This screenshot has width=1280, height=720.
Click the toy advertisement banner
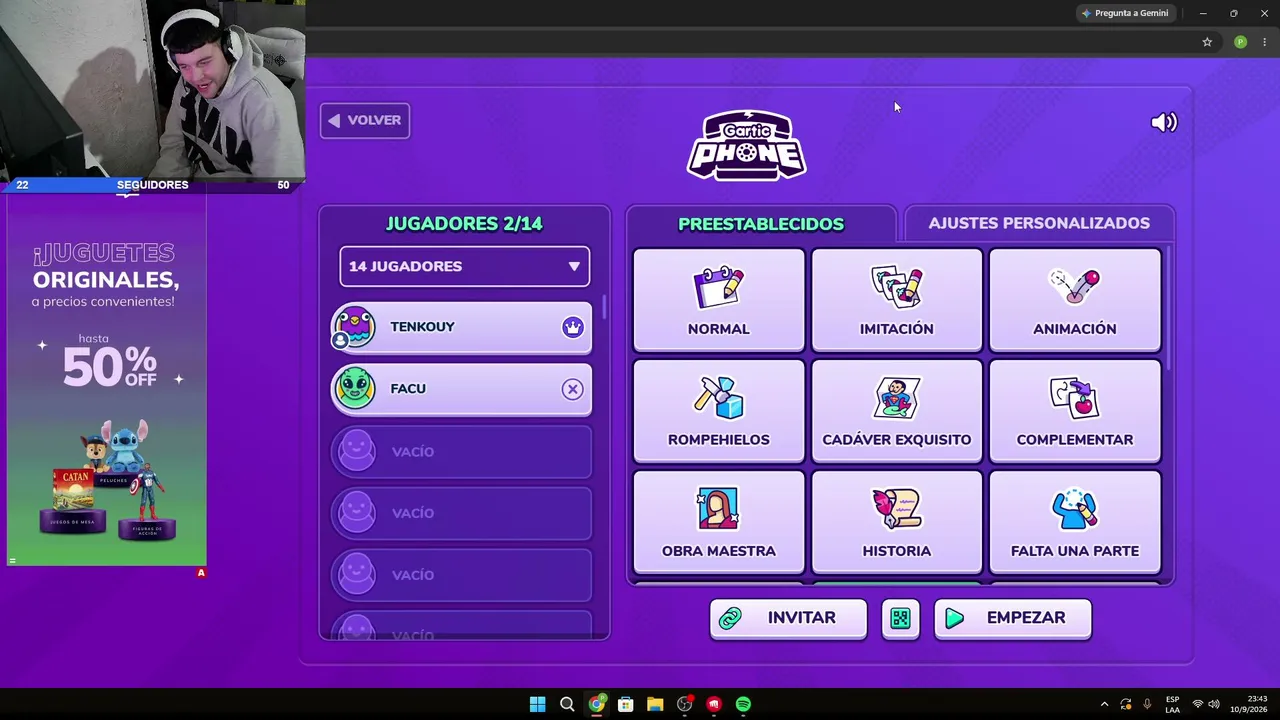coord(107,378)
